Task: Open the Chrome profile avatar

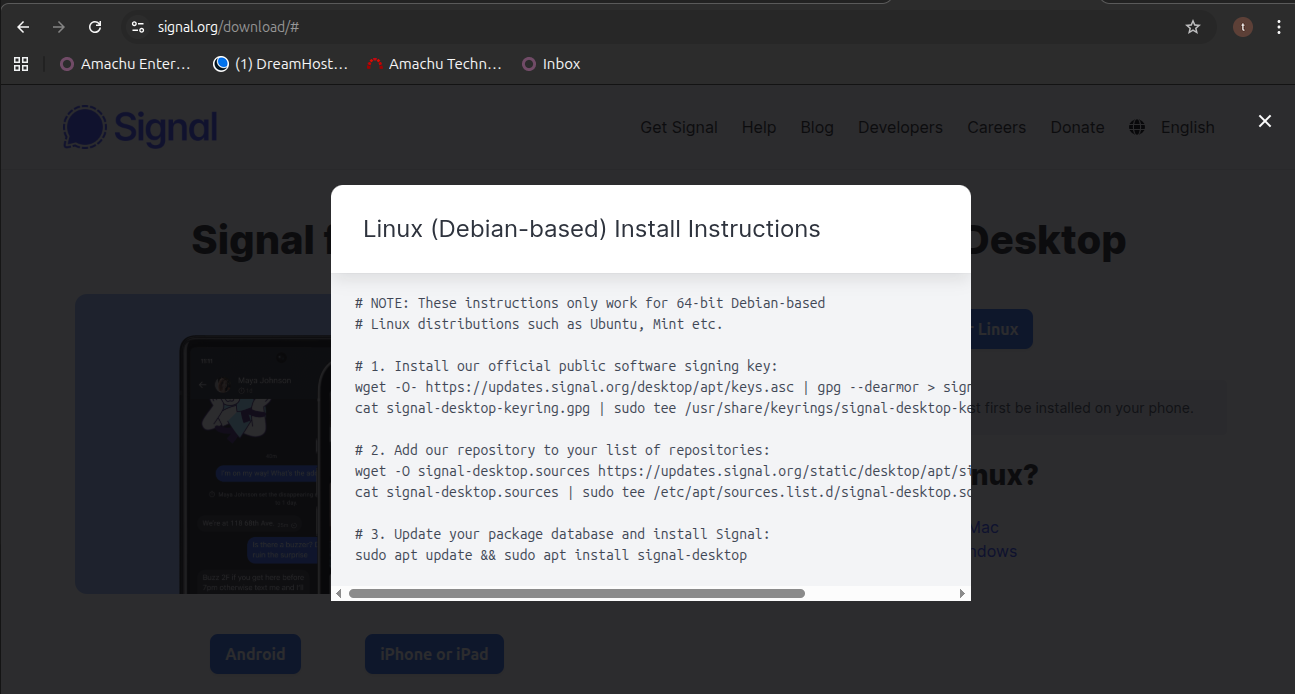Action: [x=1242, y=27]
